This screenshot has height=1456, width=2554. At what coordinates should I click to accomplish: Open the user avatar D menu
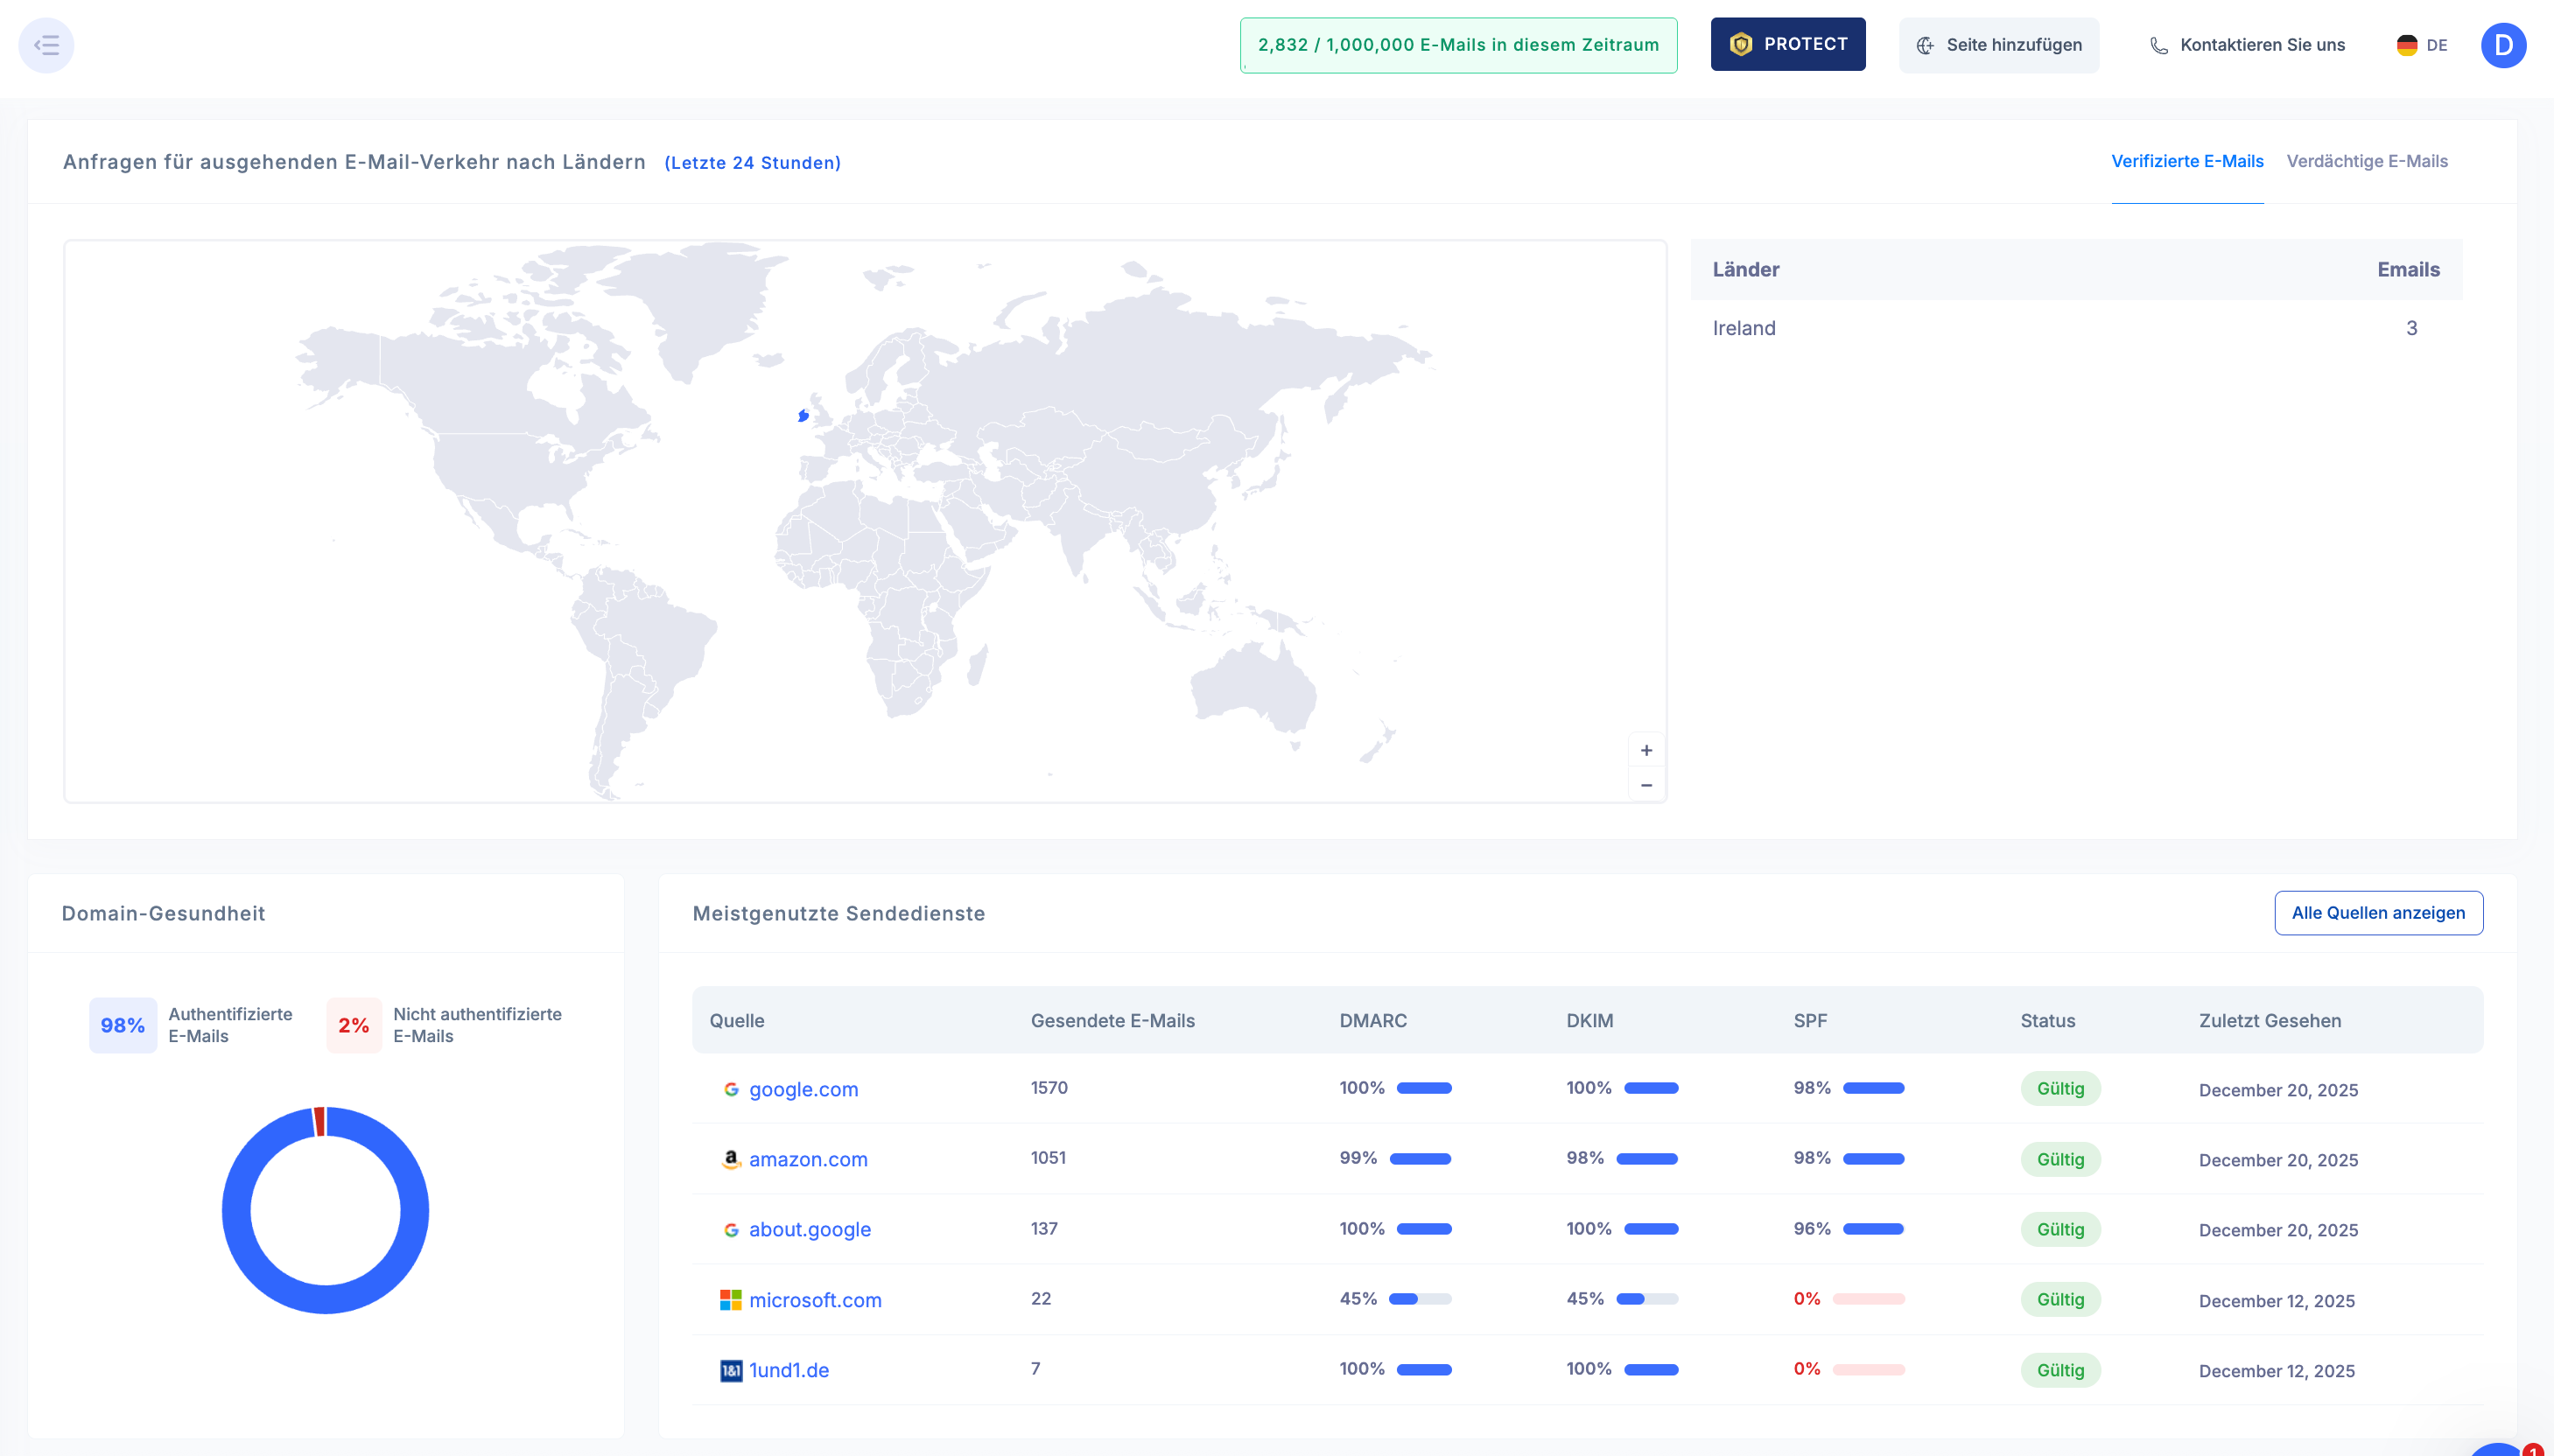2502,45
